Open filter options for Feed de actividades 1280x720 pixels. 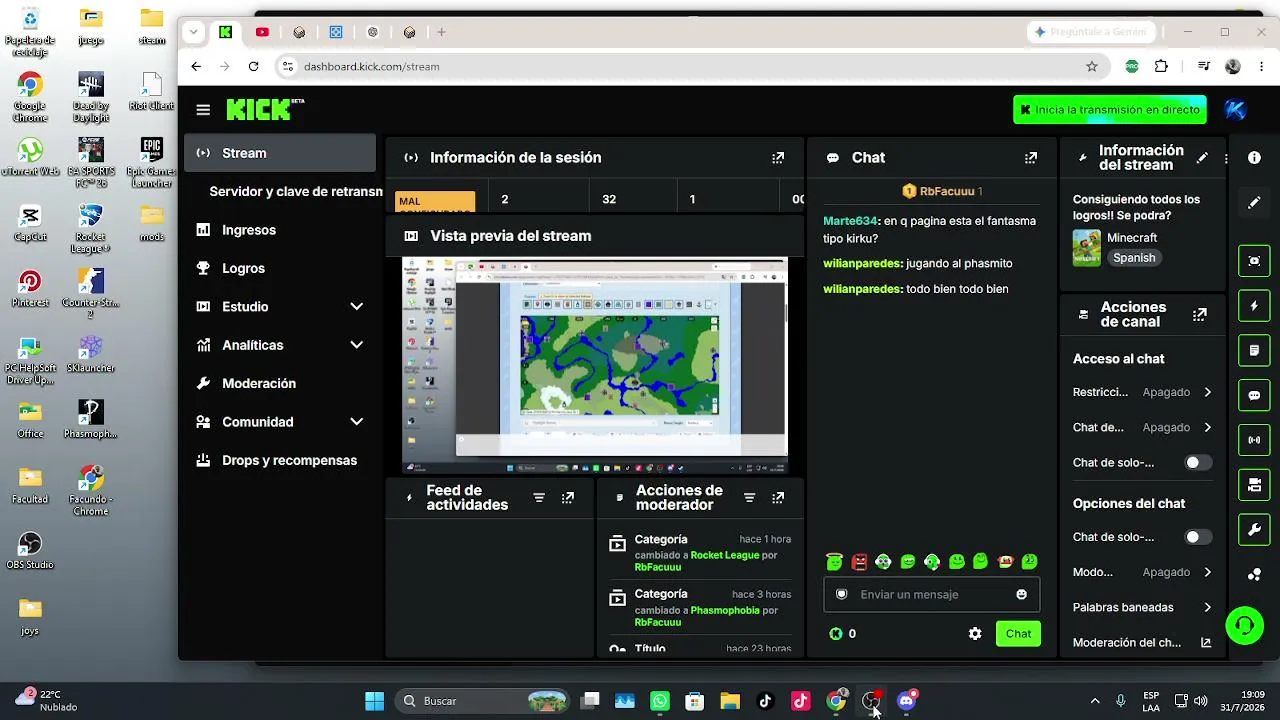tap(539, 498)
